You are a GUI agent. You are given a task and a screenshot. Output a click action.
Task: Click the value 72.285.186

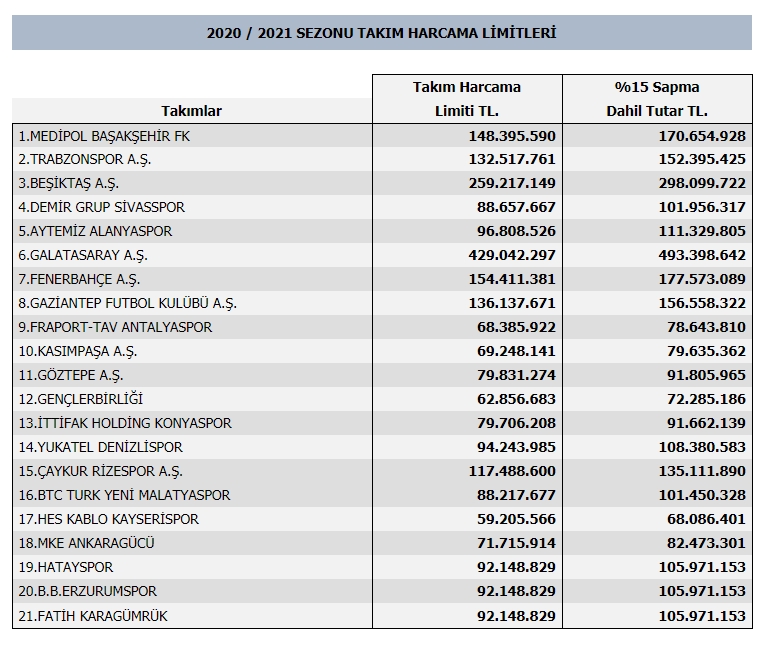706,399
